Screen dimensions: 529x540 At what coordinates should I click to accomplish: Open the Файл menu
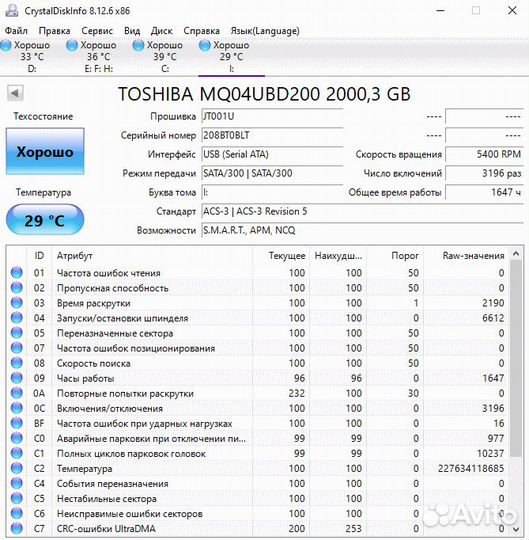[16, 31]
